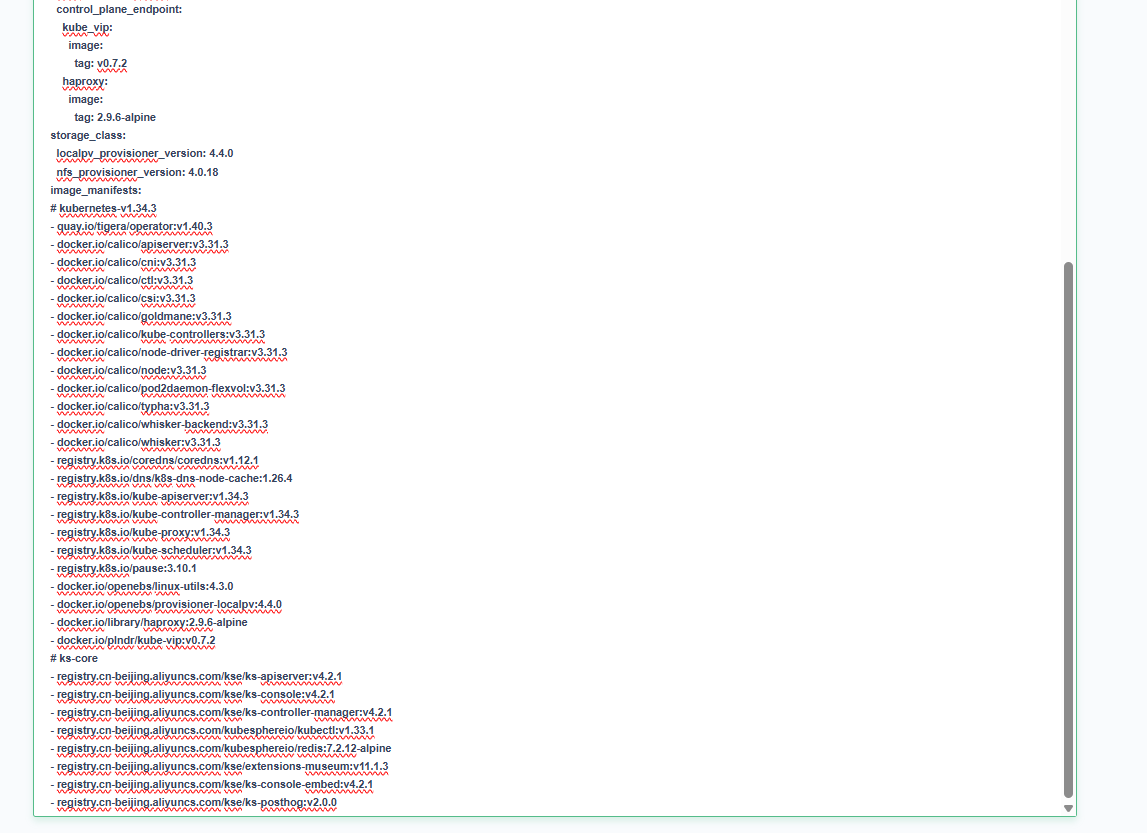Image resolution: width=1147 pixels, height=833 pixels.
Task: Click the localpv_provisioner_version 4.4.0 line
Action: click(144, 153)
